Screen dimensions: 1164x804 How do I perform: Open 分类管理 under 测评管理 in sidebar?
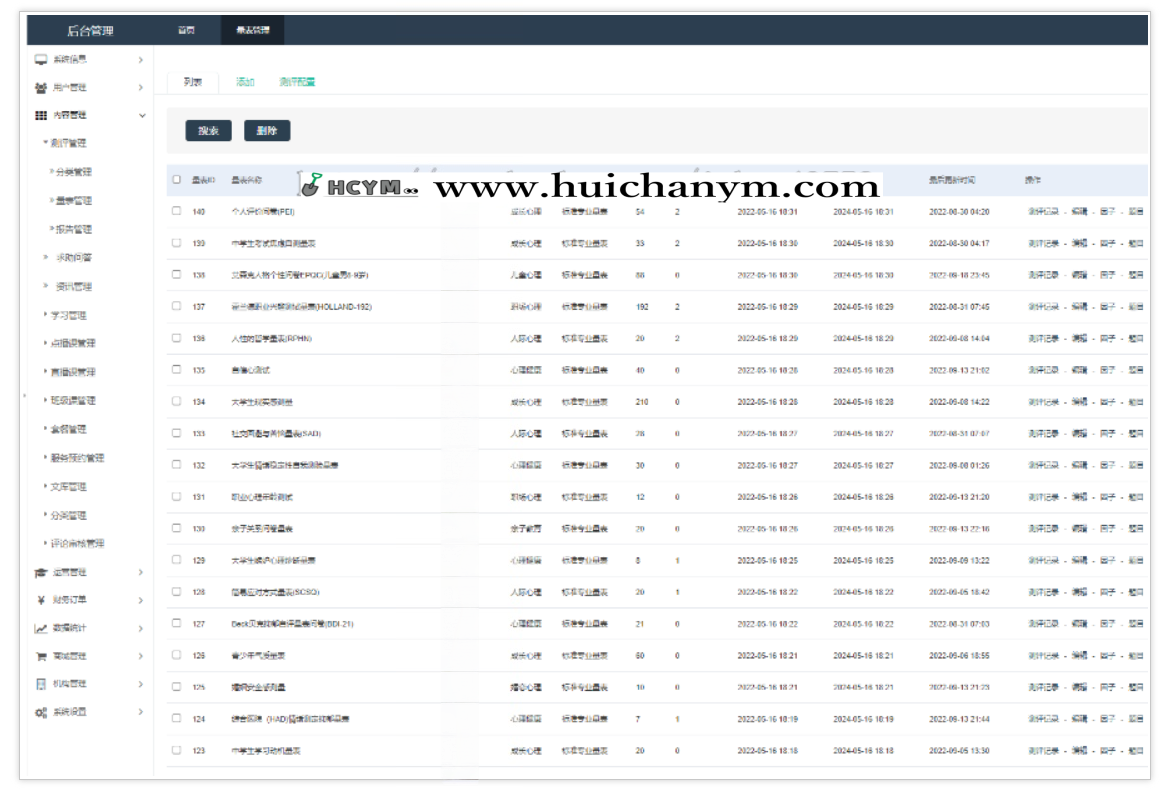[73, 172]
